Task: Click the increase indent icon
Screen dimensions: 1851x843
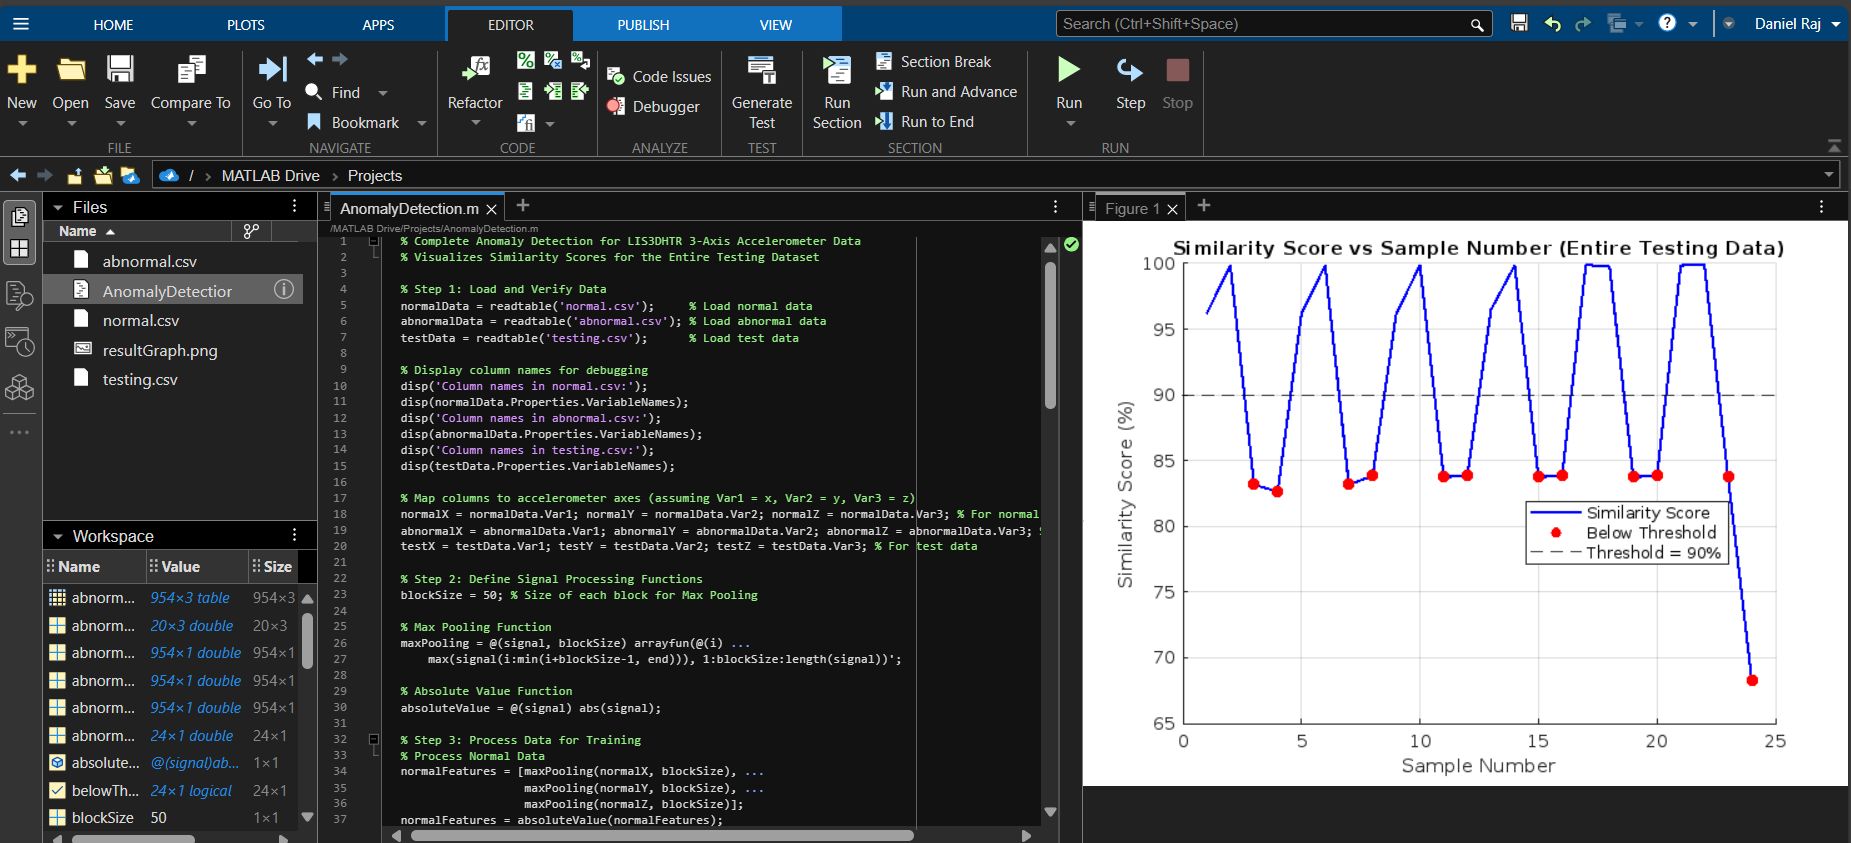Action: pyautogui.click(x=553, y=92)
